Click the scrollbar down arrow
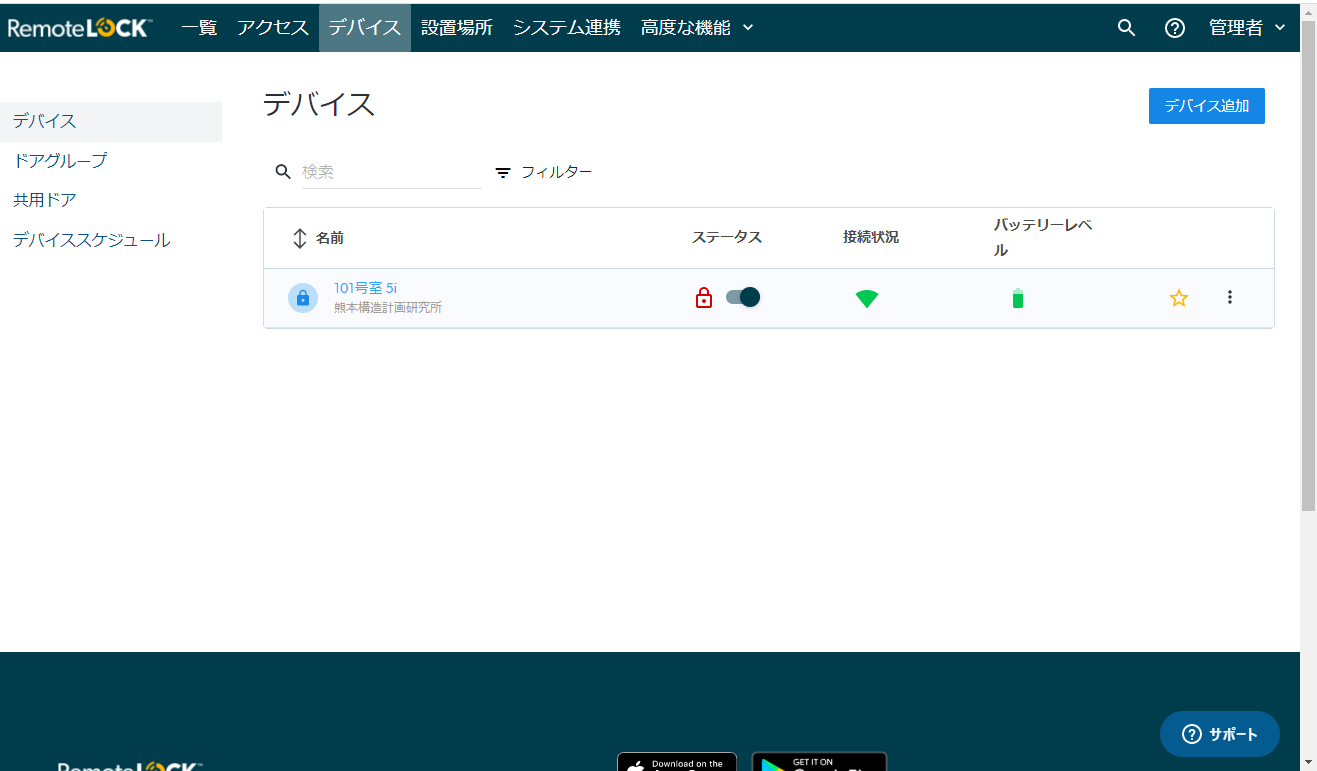Viewport: 1317px width, 771px height. [1308, 762]
